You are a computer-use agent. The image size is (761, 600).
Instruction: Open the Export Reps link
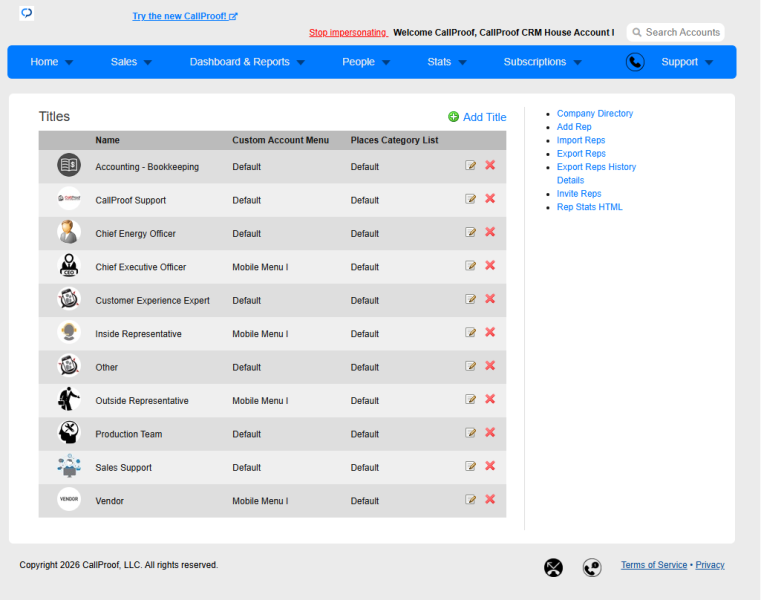[581, 153]
